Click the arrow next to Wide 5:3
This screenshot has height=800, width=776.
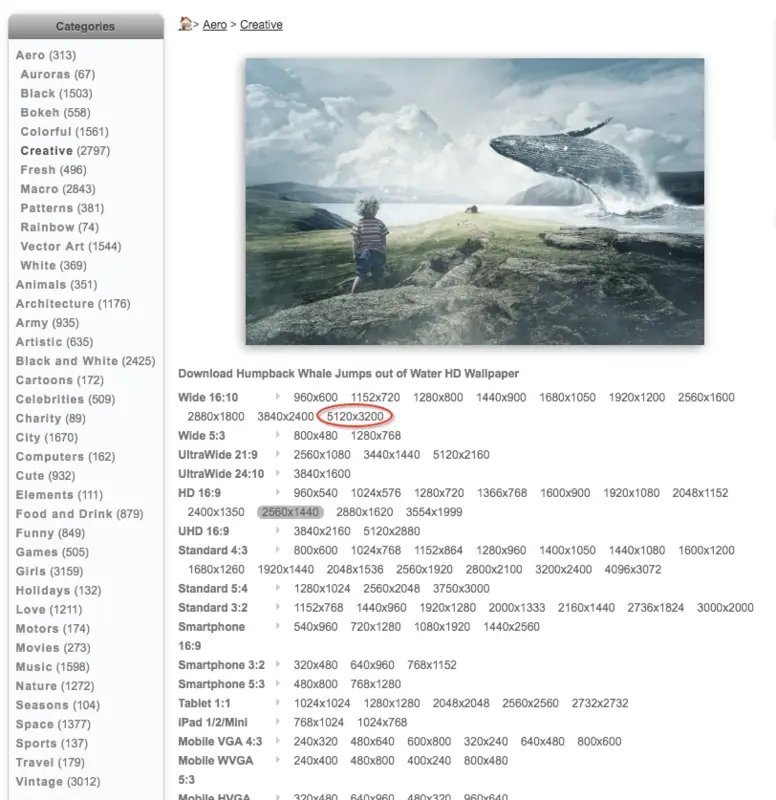[278, 435]
